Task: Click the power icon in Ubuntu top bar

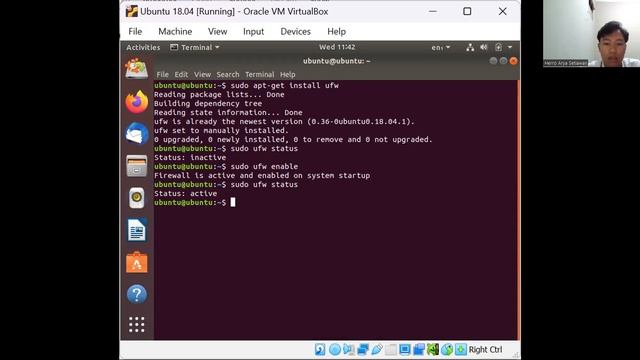Action: click(x=498, y=47)
